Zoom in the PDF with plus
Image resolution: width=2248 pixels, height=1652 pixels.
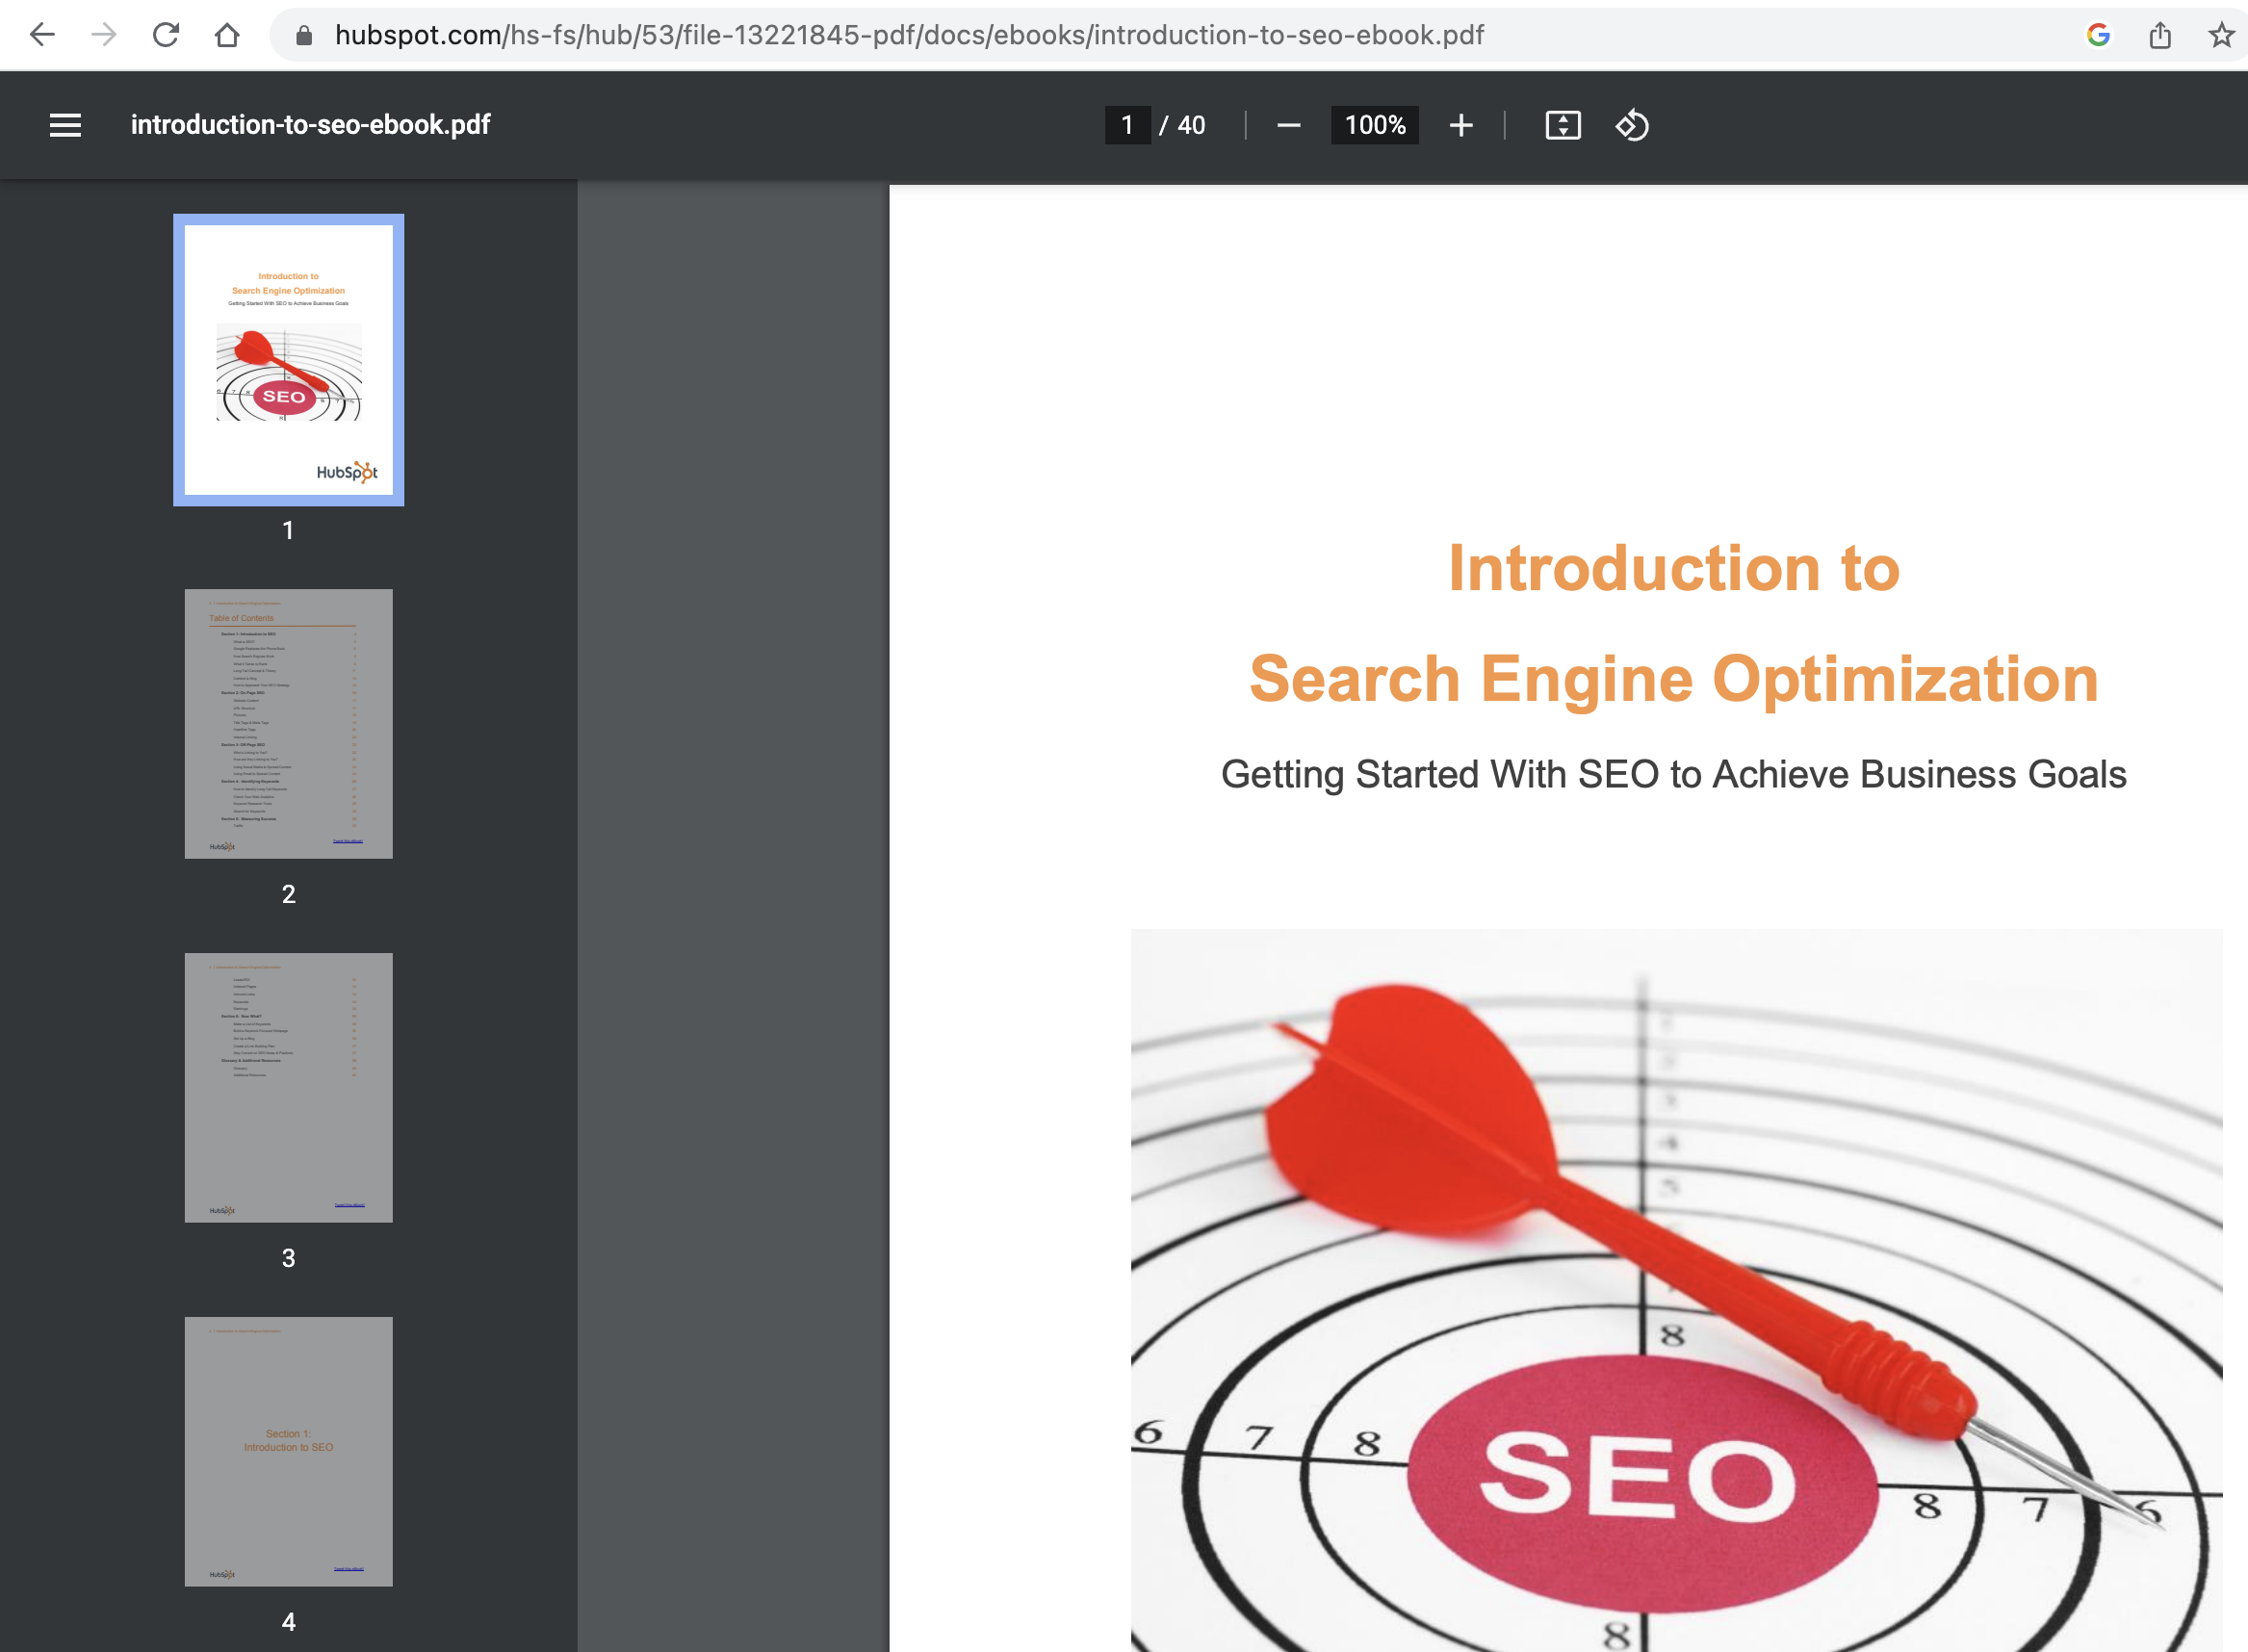tap(1461, 125)
